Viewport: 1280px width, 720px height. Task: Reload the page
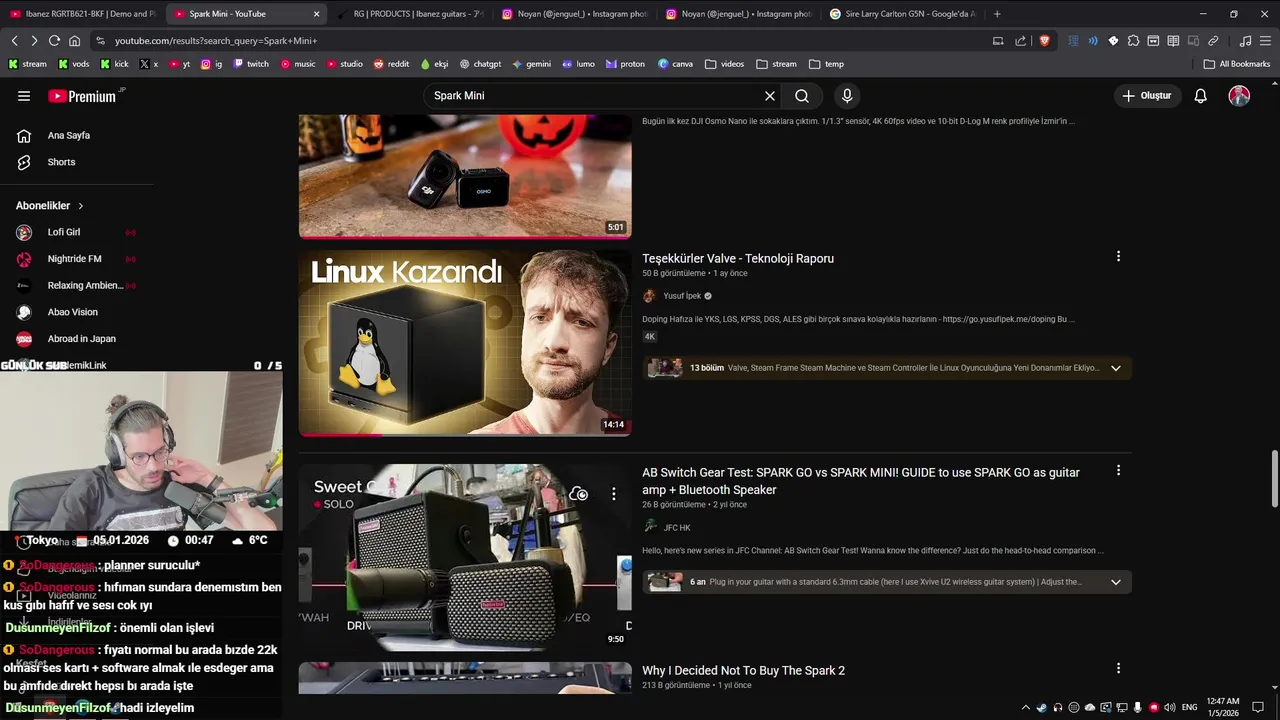(x=54, y=41)
